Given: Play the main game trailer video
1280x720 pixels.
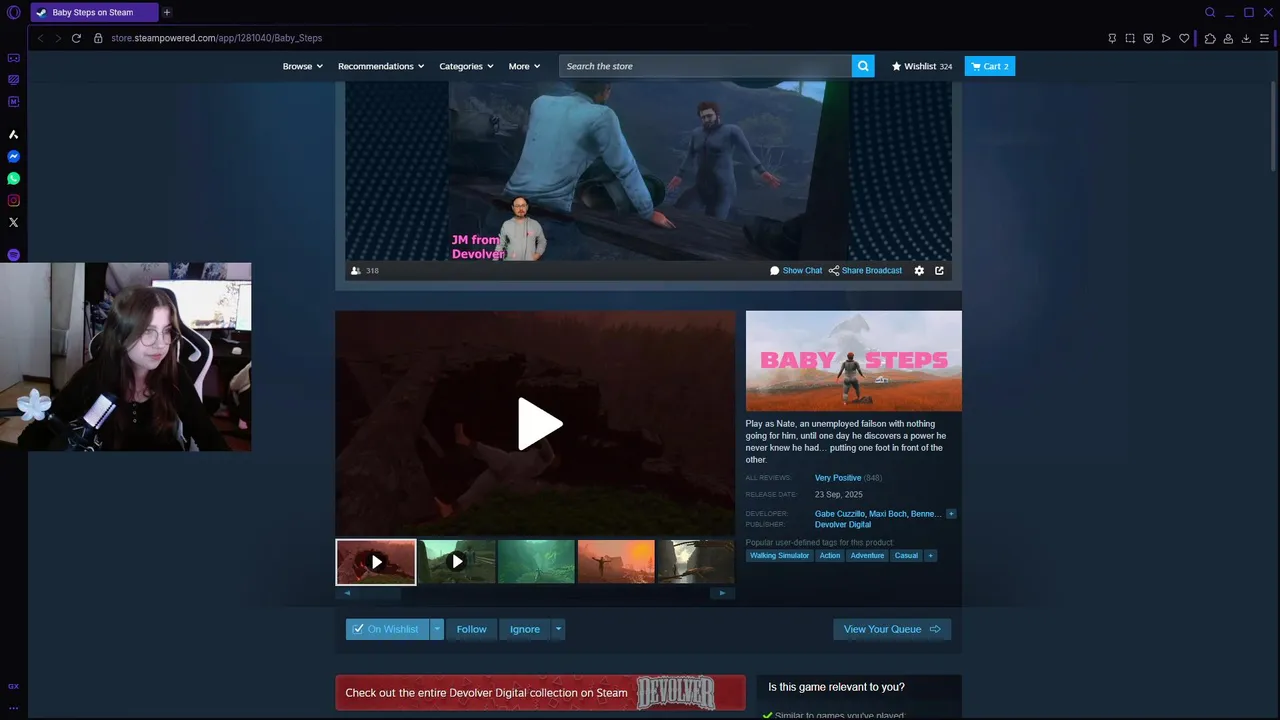Looking at the screenshot, I should (x=539, y=424).
